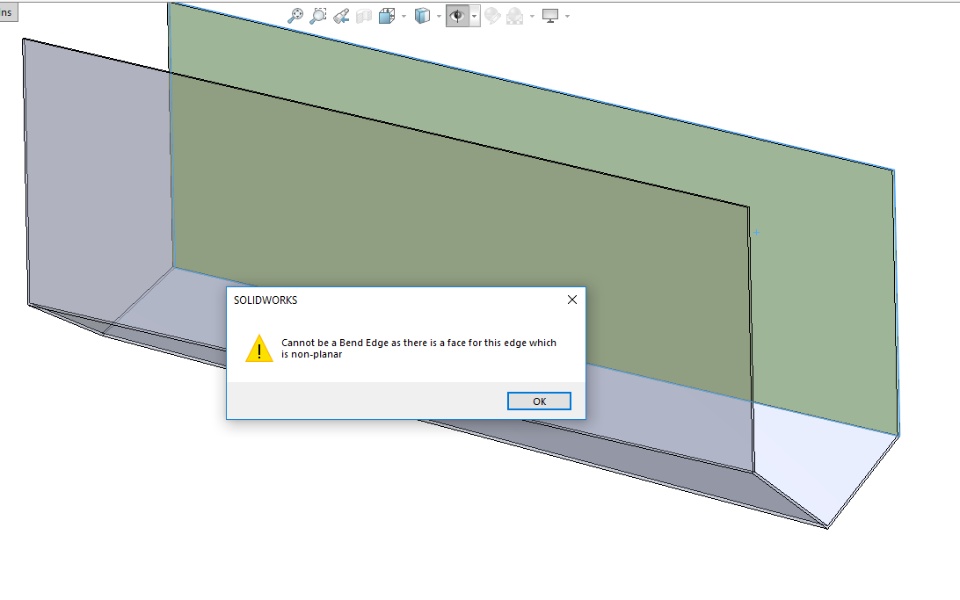Click the Edit Appearance sphere icon

492,16
